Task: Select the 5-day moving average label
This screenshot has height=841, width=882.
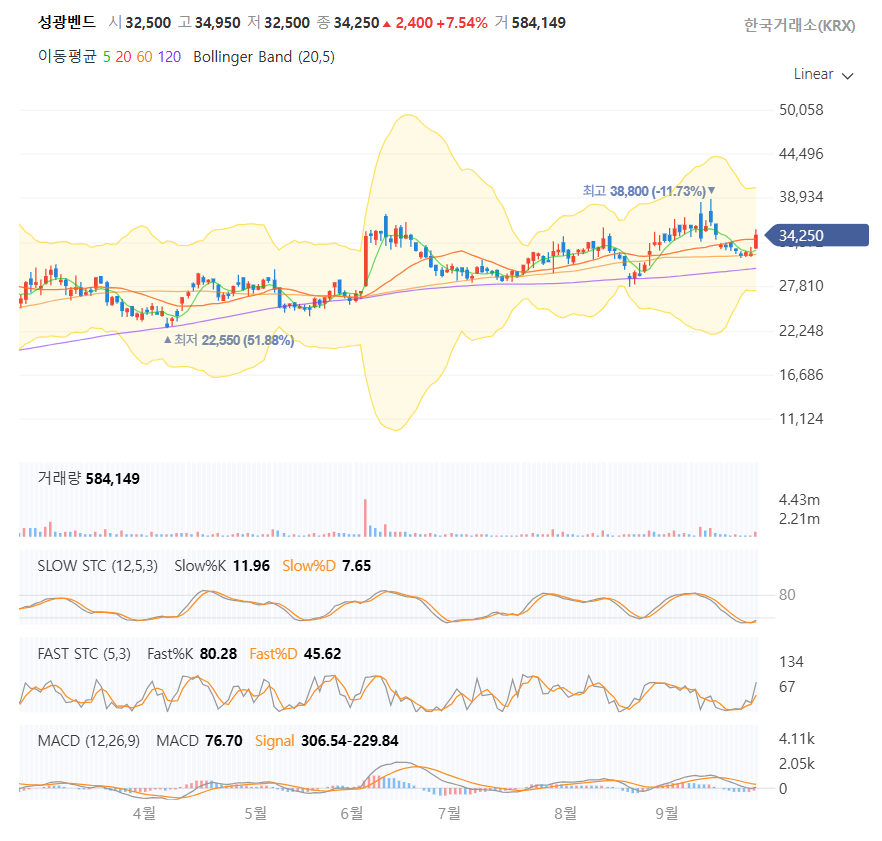Action: (x=106, y=57)
